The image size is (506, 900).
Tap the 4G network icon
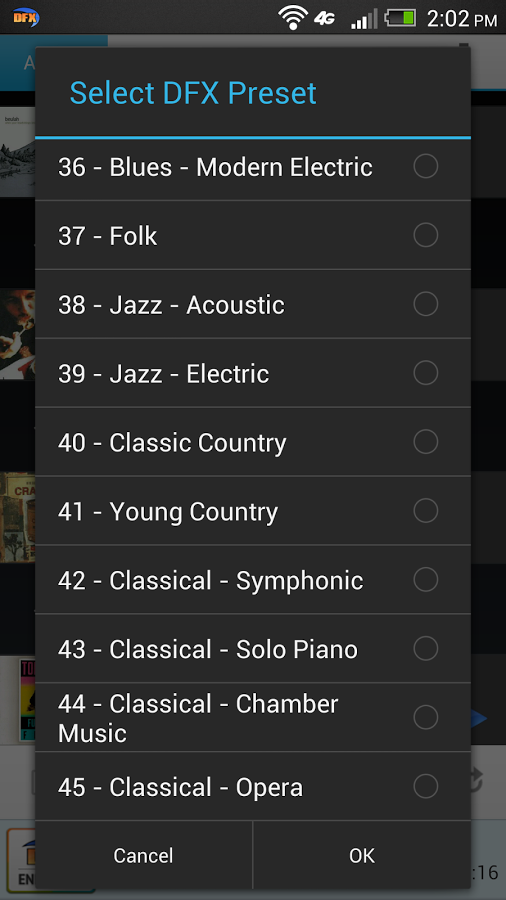324,18
